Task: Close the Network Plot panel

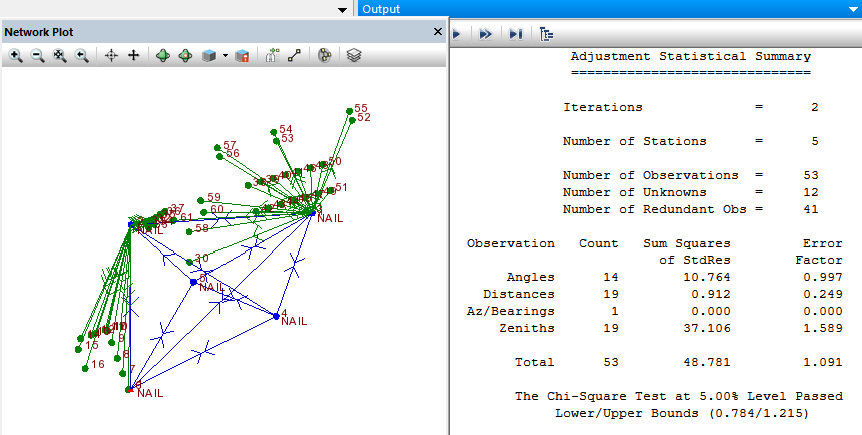Action: click(437, 32)
